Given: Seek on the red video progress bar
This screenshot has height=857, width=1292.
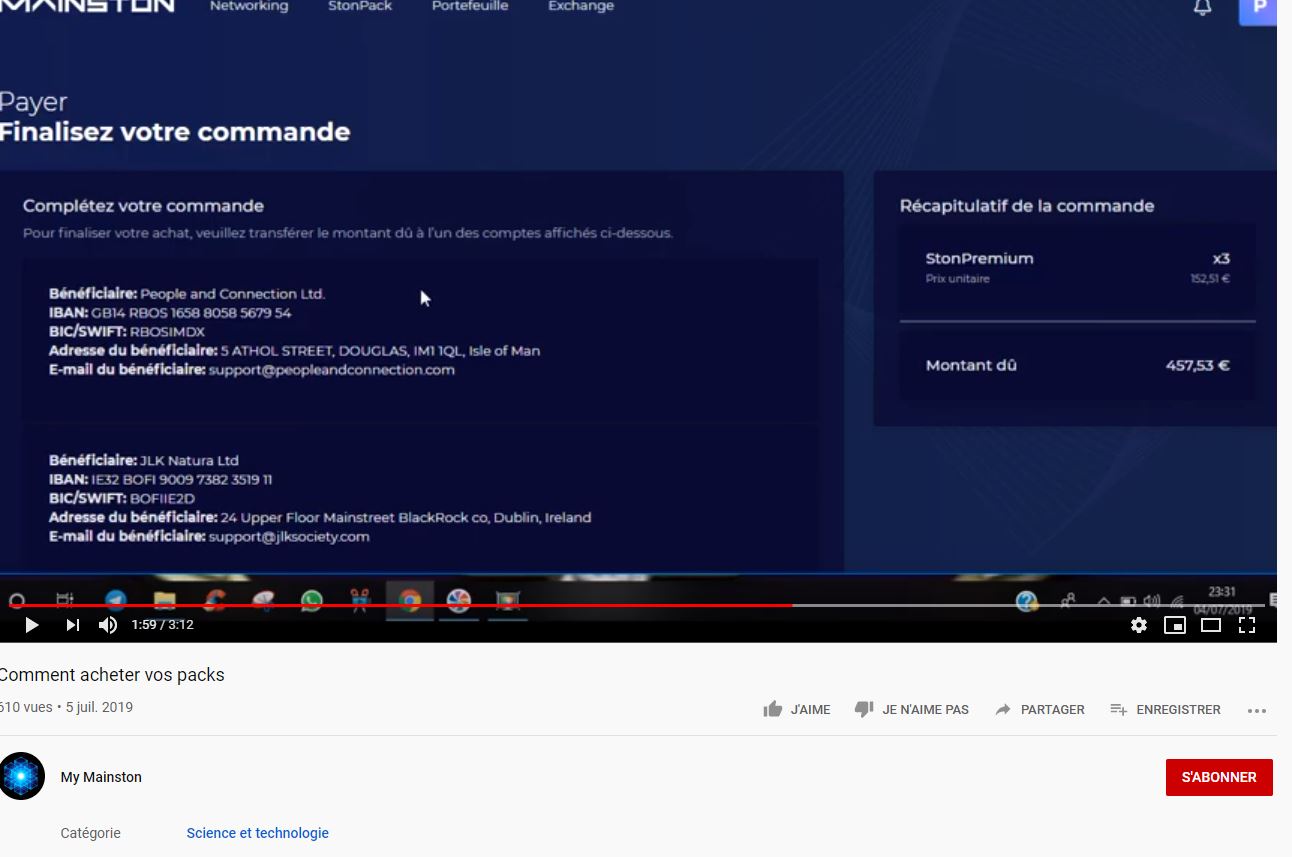Looking at the screenshot, I should pyautogui.click(x=400, y=605).
